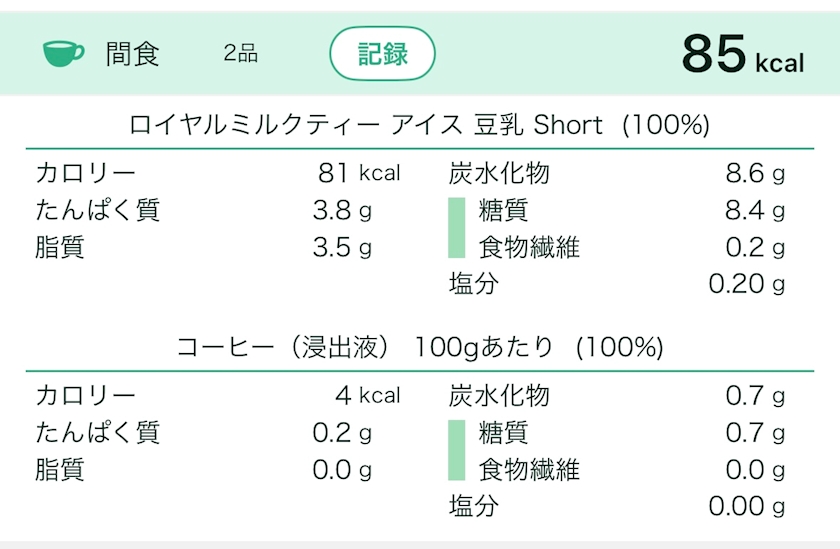Tap the 間食 meal heading
Viewport: 840px width, 549px height.
click(132, 54)
